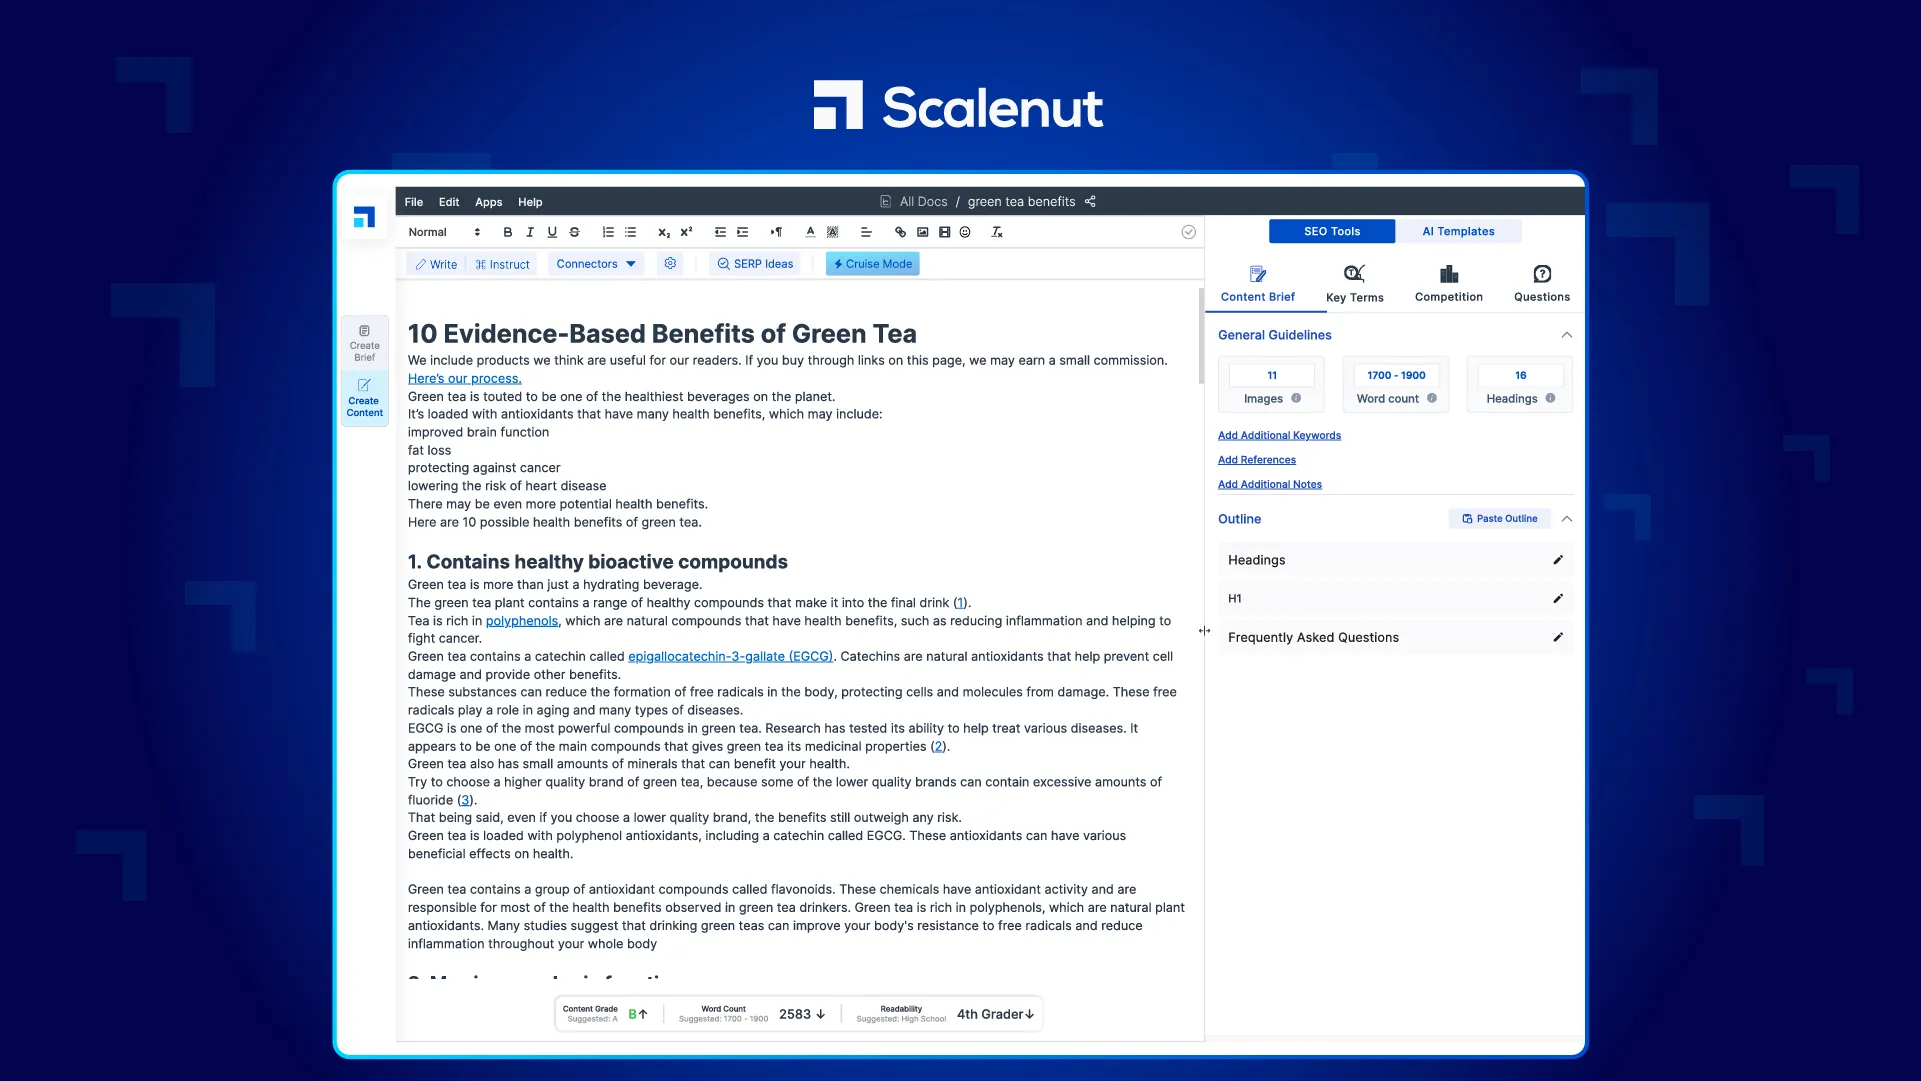
Task: Open the settings gear beside Connectors
Action: click(670, 264)
